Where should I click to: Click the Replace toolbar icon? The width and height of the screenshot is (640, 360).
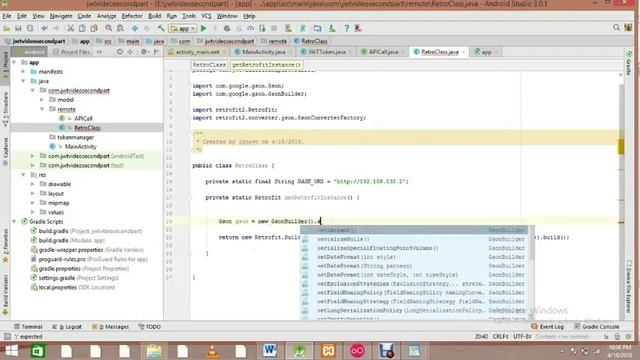pyautogui.click(x=120, y=28)
